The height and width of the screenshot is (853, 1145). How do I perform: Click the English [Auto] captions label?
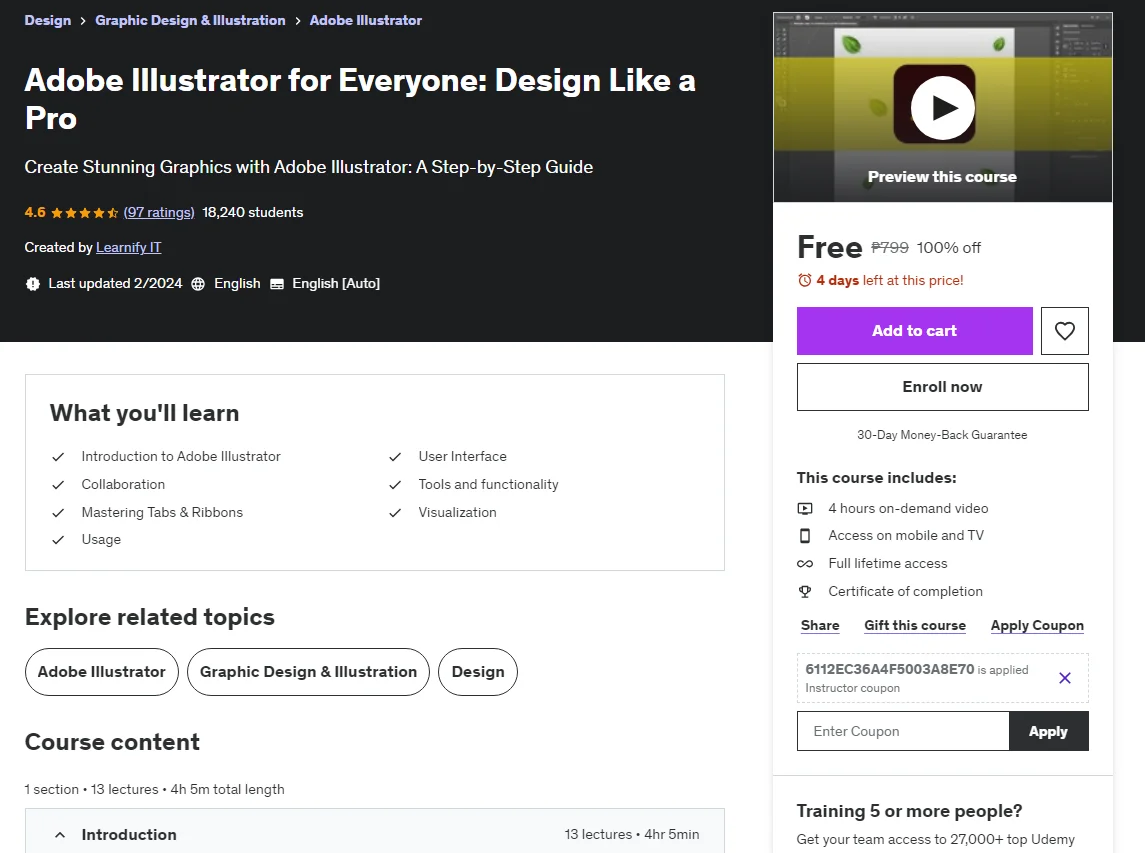point(336,283)
